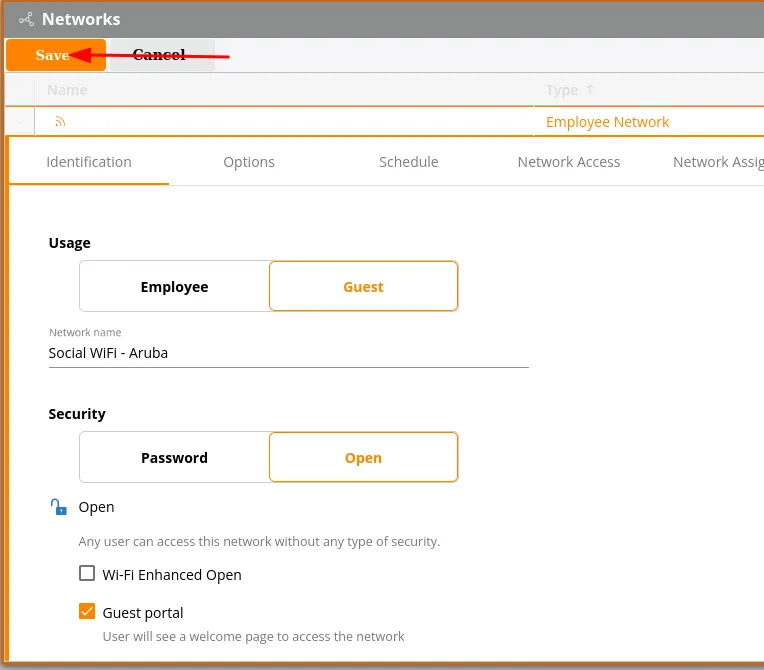Viewport: 764px width, 670px height.
Task: Select Guest usage option
Action: 363,287
